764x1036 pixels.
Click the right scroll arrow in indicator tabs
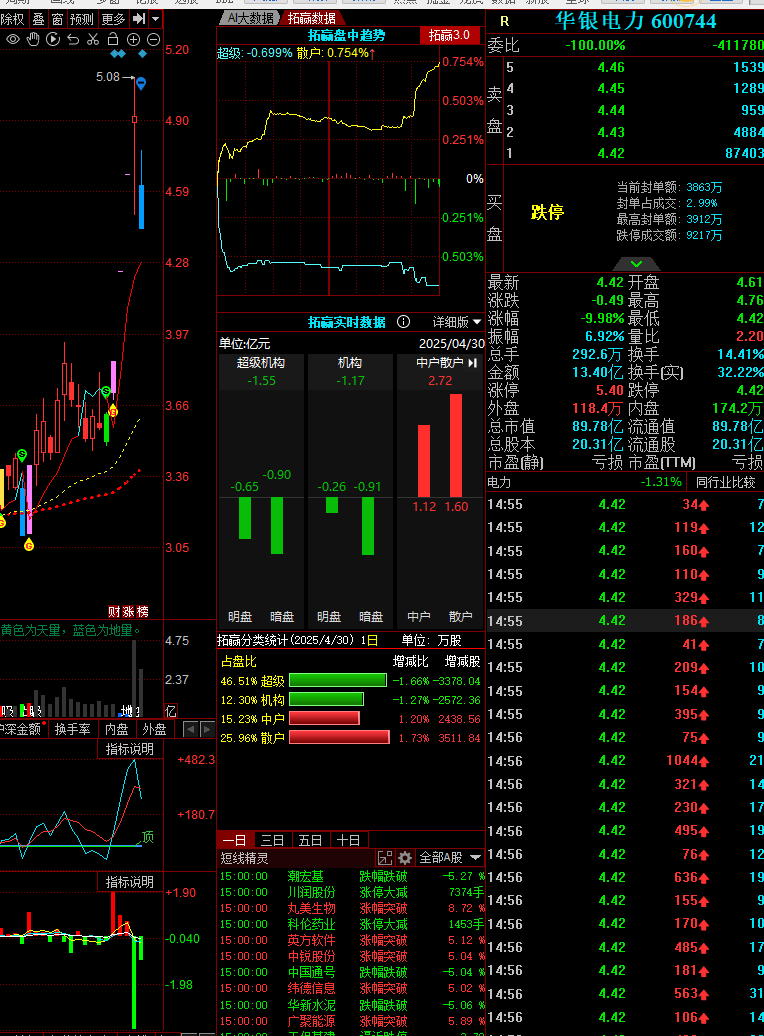[x=206, y=729]
